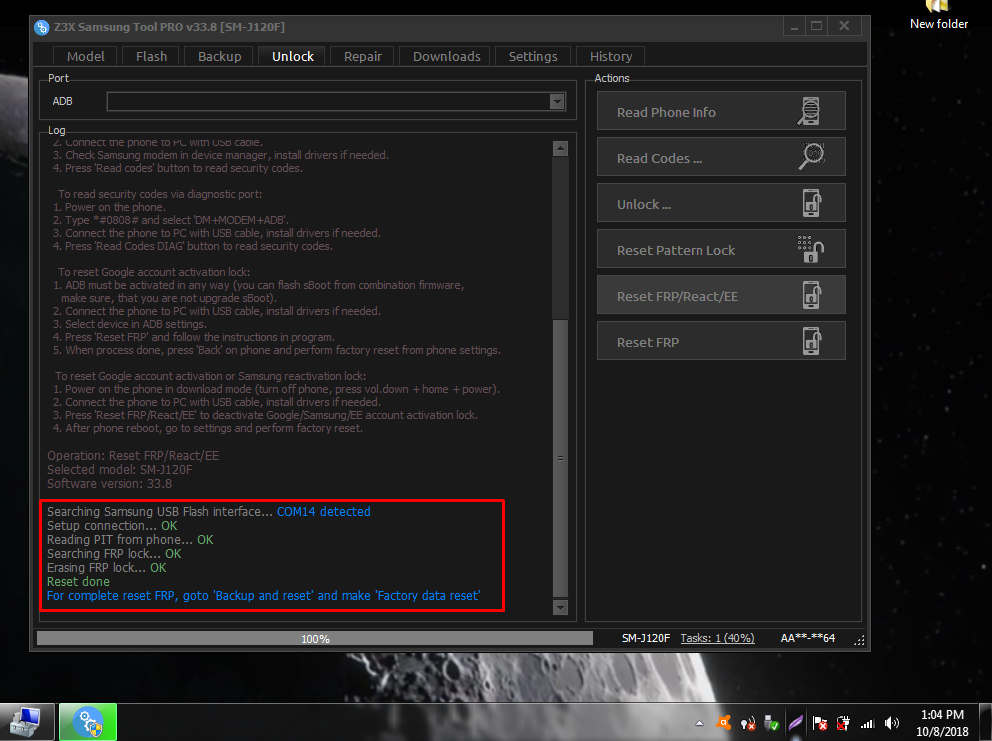Screen dimensions: 992x741
Task: Click the Reset FRP button
Action: pyautogui.click(x=721, y=341)
